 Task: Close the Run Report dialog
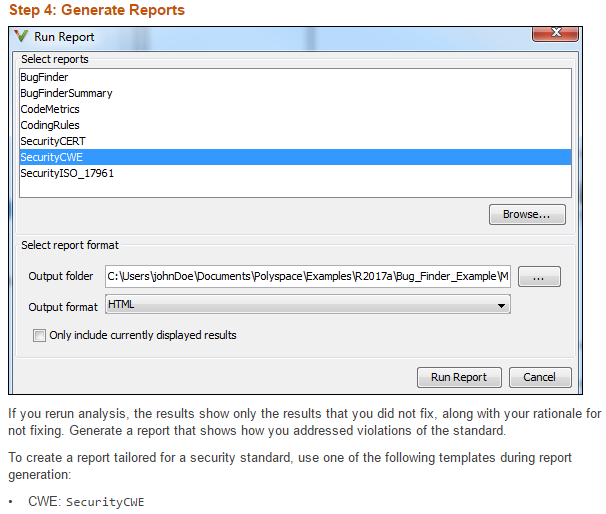point(555,34)
